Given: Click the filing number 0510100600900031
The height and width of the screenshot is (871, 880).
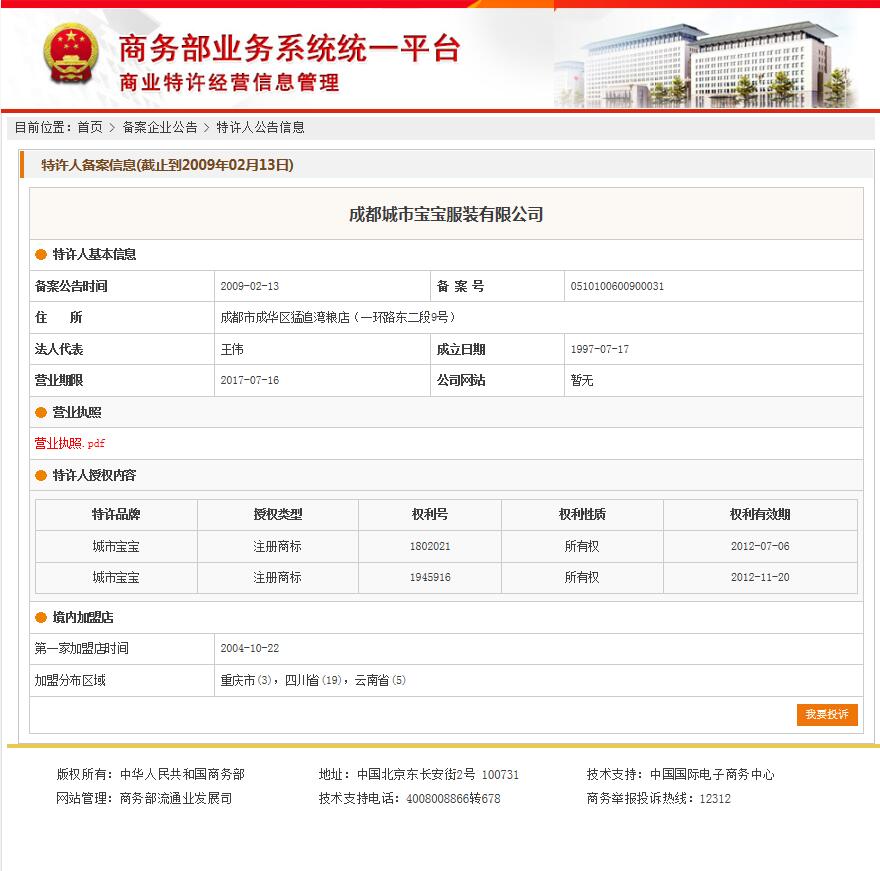Looking at the screenshot, I should [617, 286].
